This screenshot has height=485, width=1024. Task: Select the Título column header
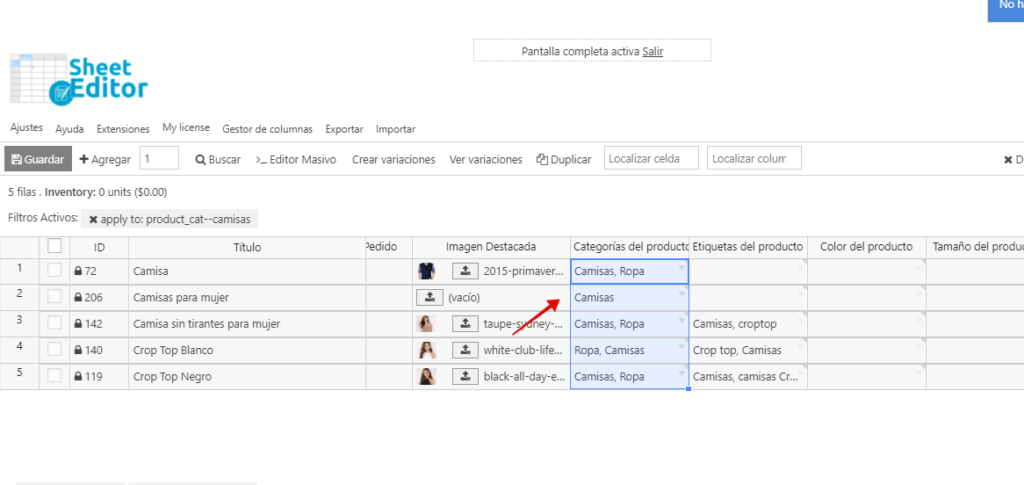247,247
